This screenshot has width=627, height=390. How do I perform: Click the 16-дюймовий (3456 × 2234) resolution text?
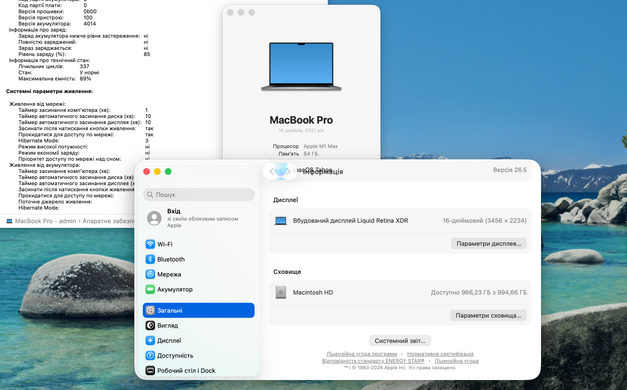pyautogui.click(x=484, y=221)
